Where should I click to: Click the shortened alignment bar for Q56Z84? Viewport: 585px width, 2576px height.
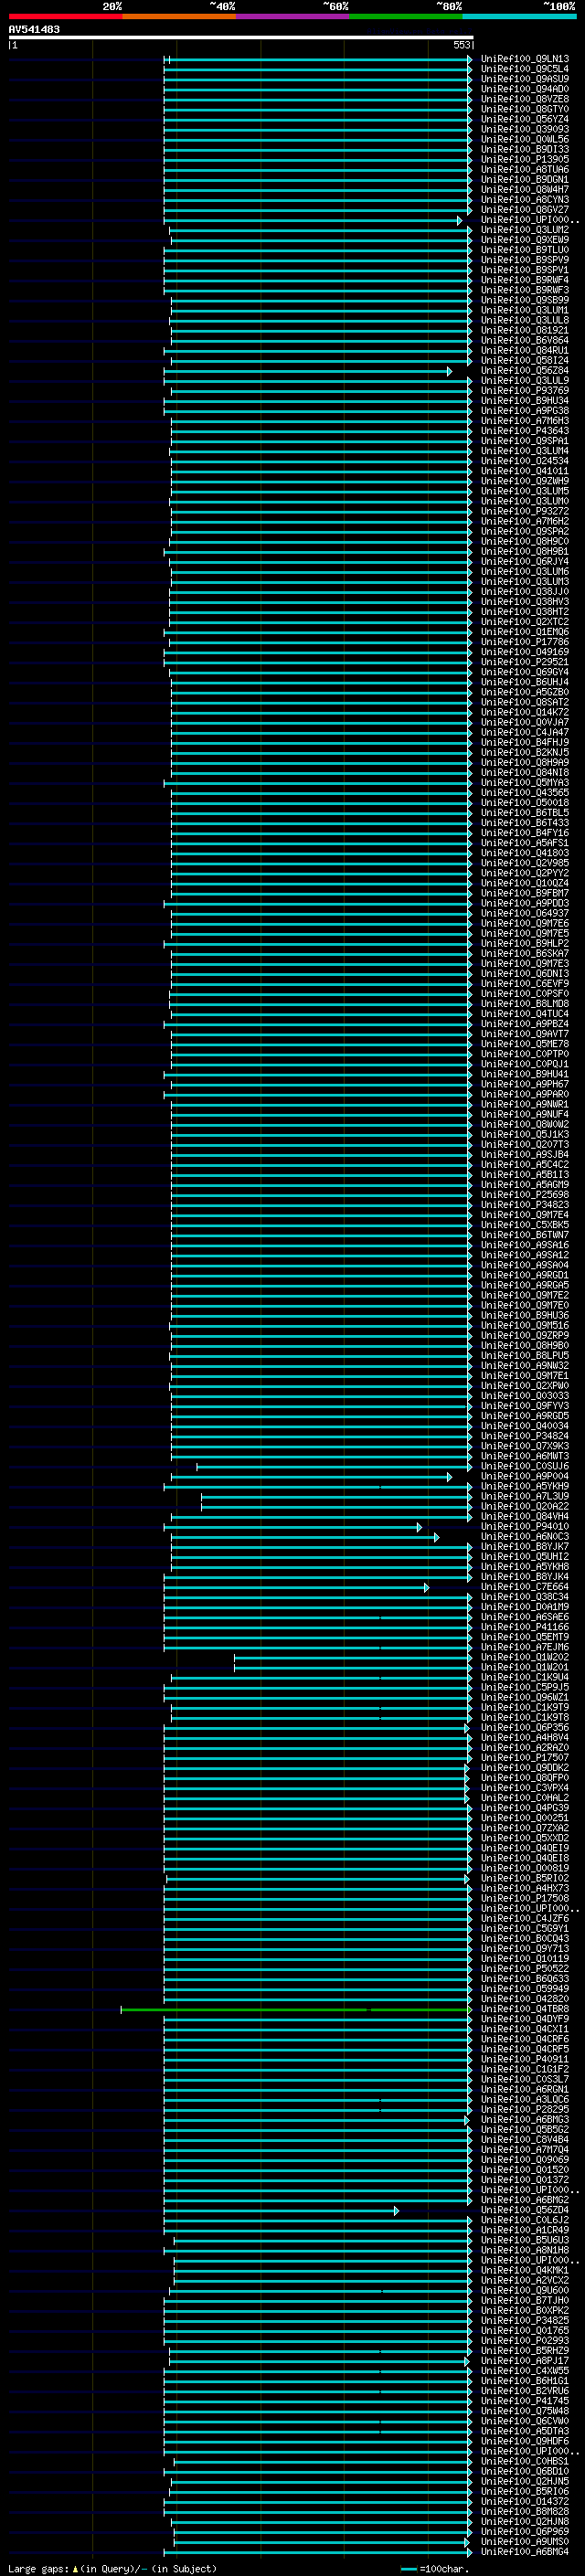(308, 371)
